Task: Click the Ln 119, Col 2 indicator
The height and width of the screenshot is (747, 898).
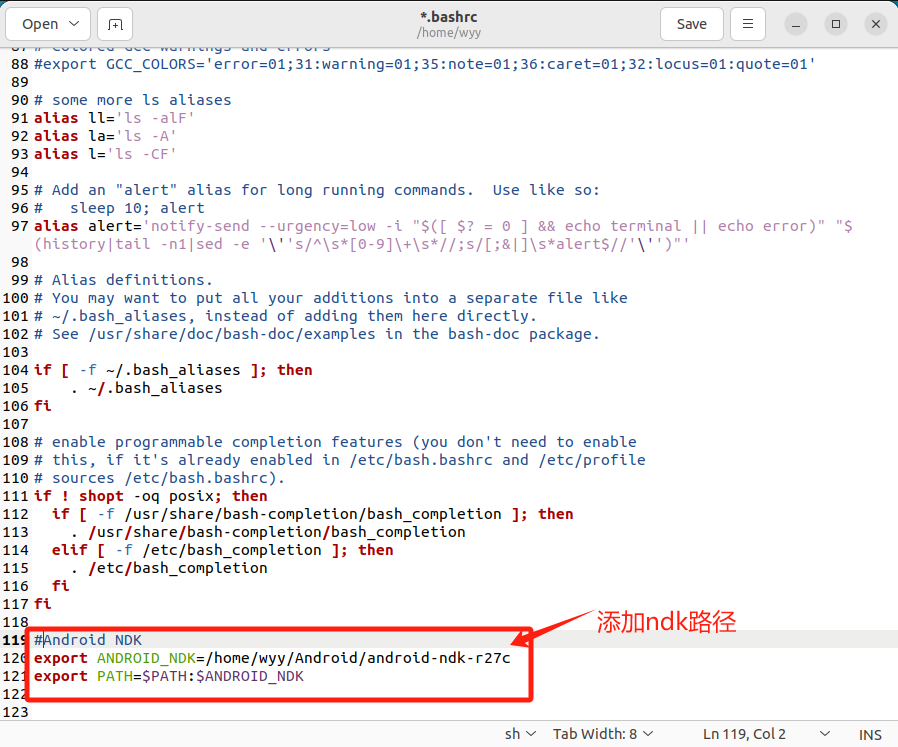Action: click(744, 734)
